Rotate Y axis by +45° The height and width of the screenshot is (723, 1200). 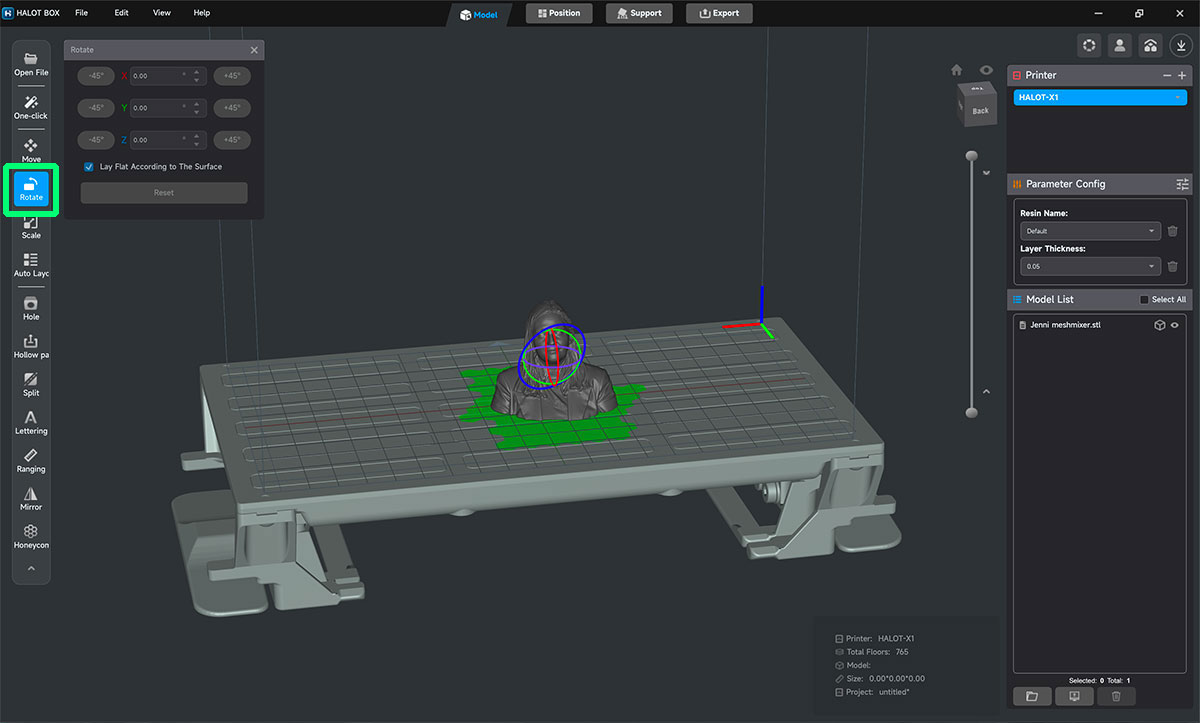click(x=231, y=107)
